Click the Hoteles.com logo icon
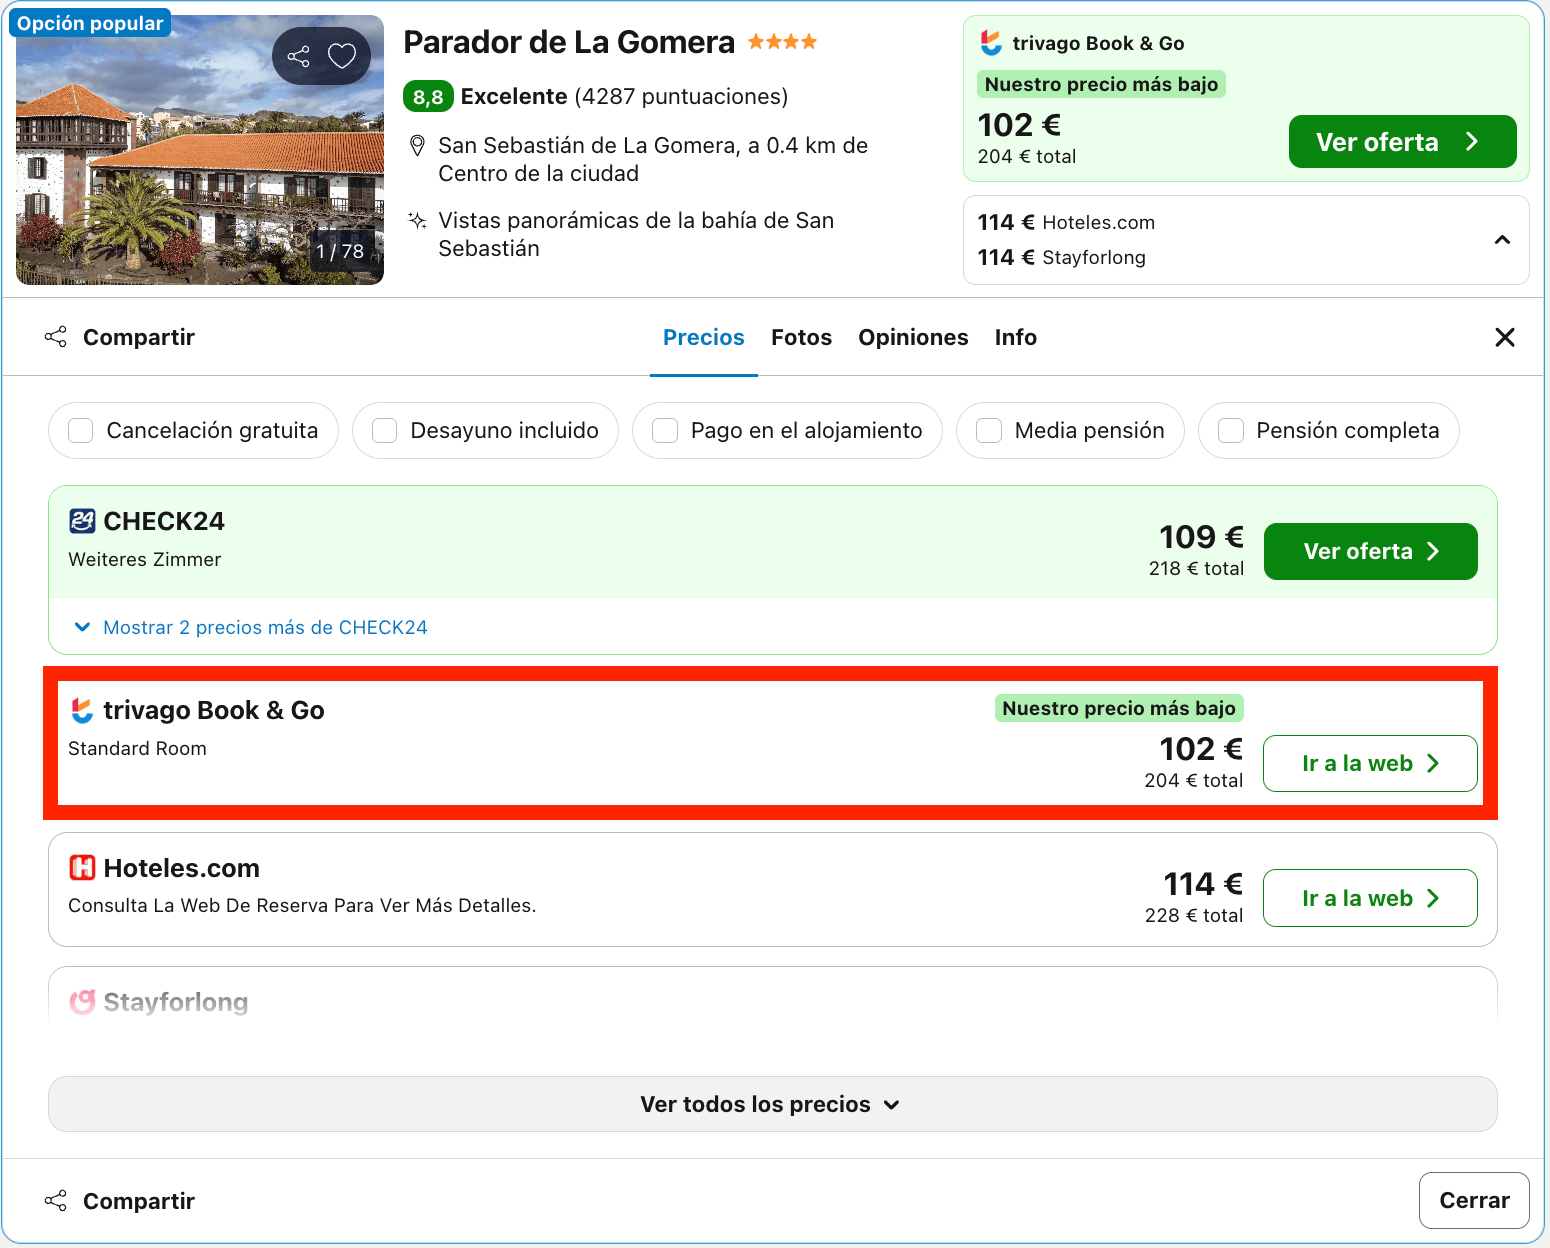 tap(82, 868)
